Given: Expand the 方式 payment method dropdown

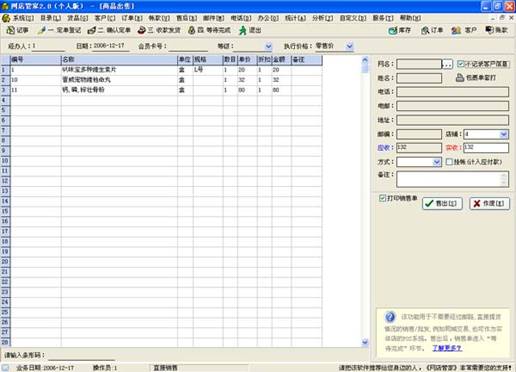Looking at the screenshot, I should (x=436, y=162).
